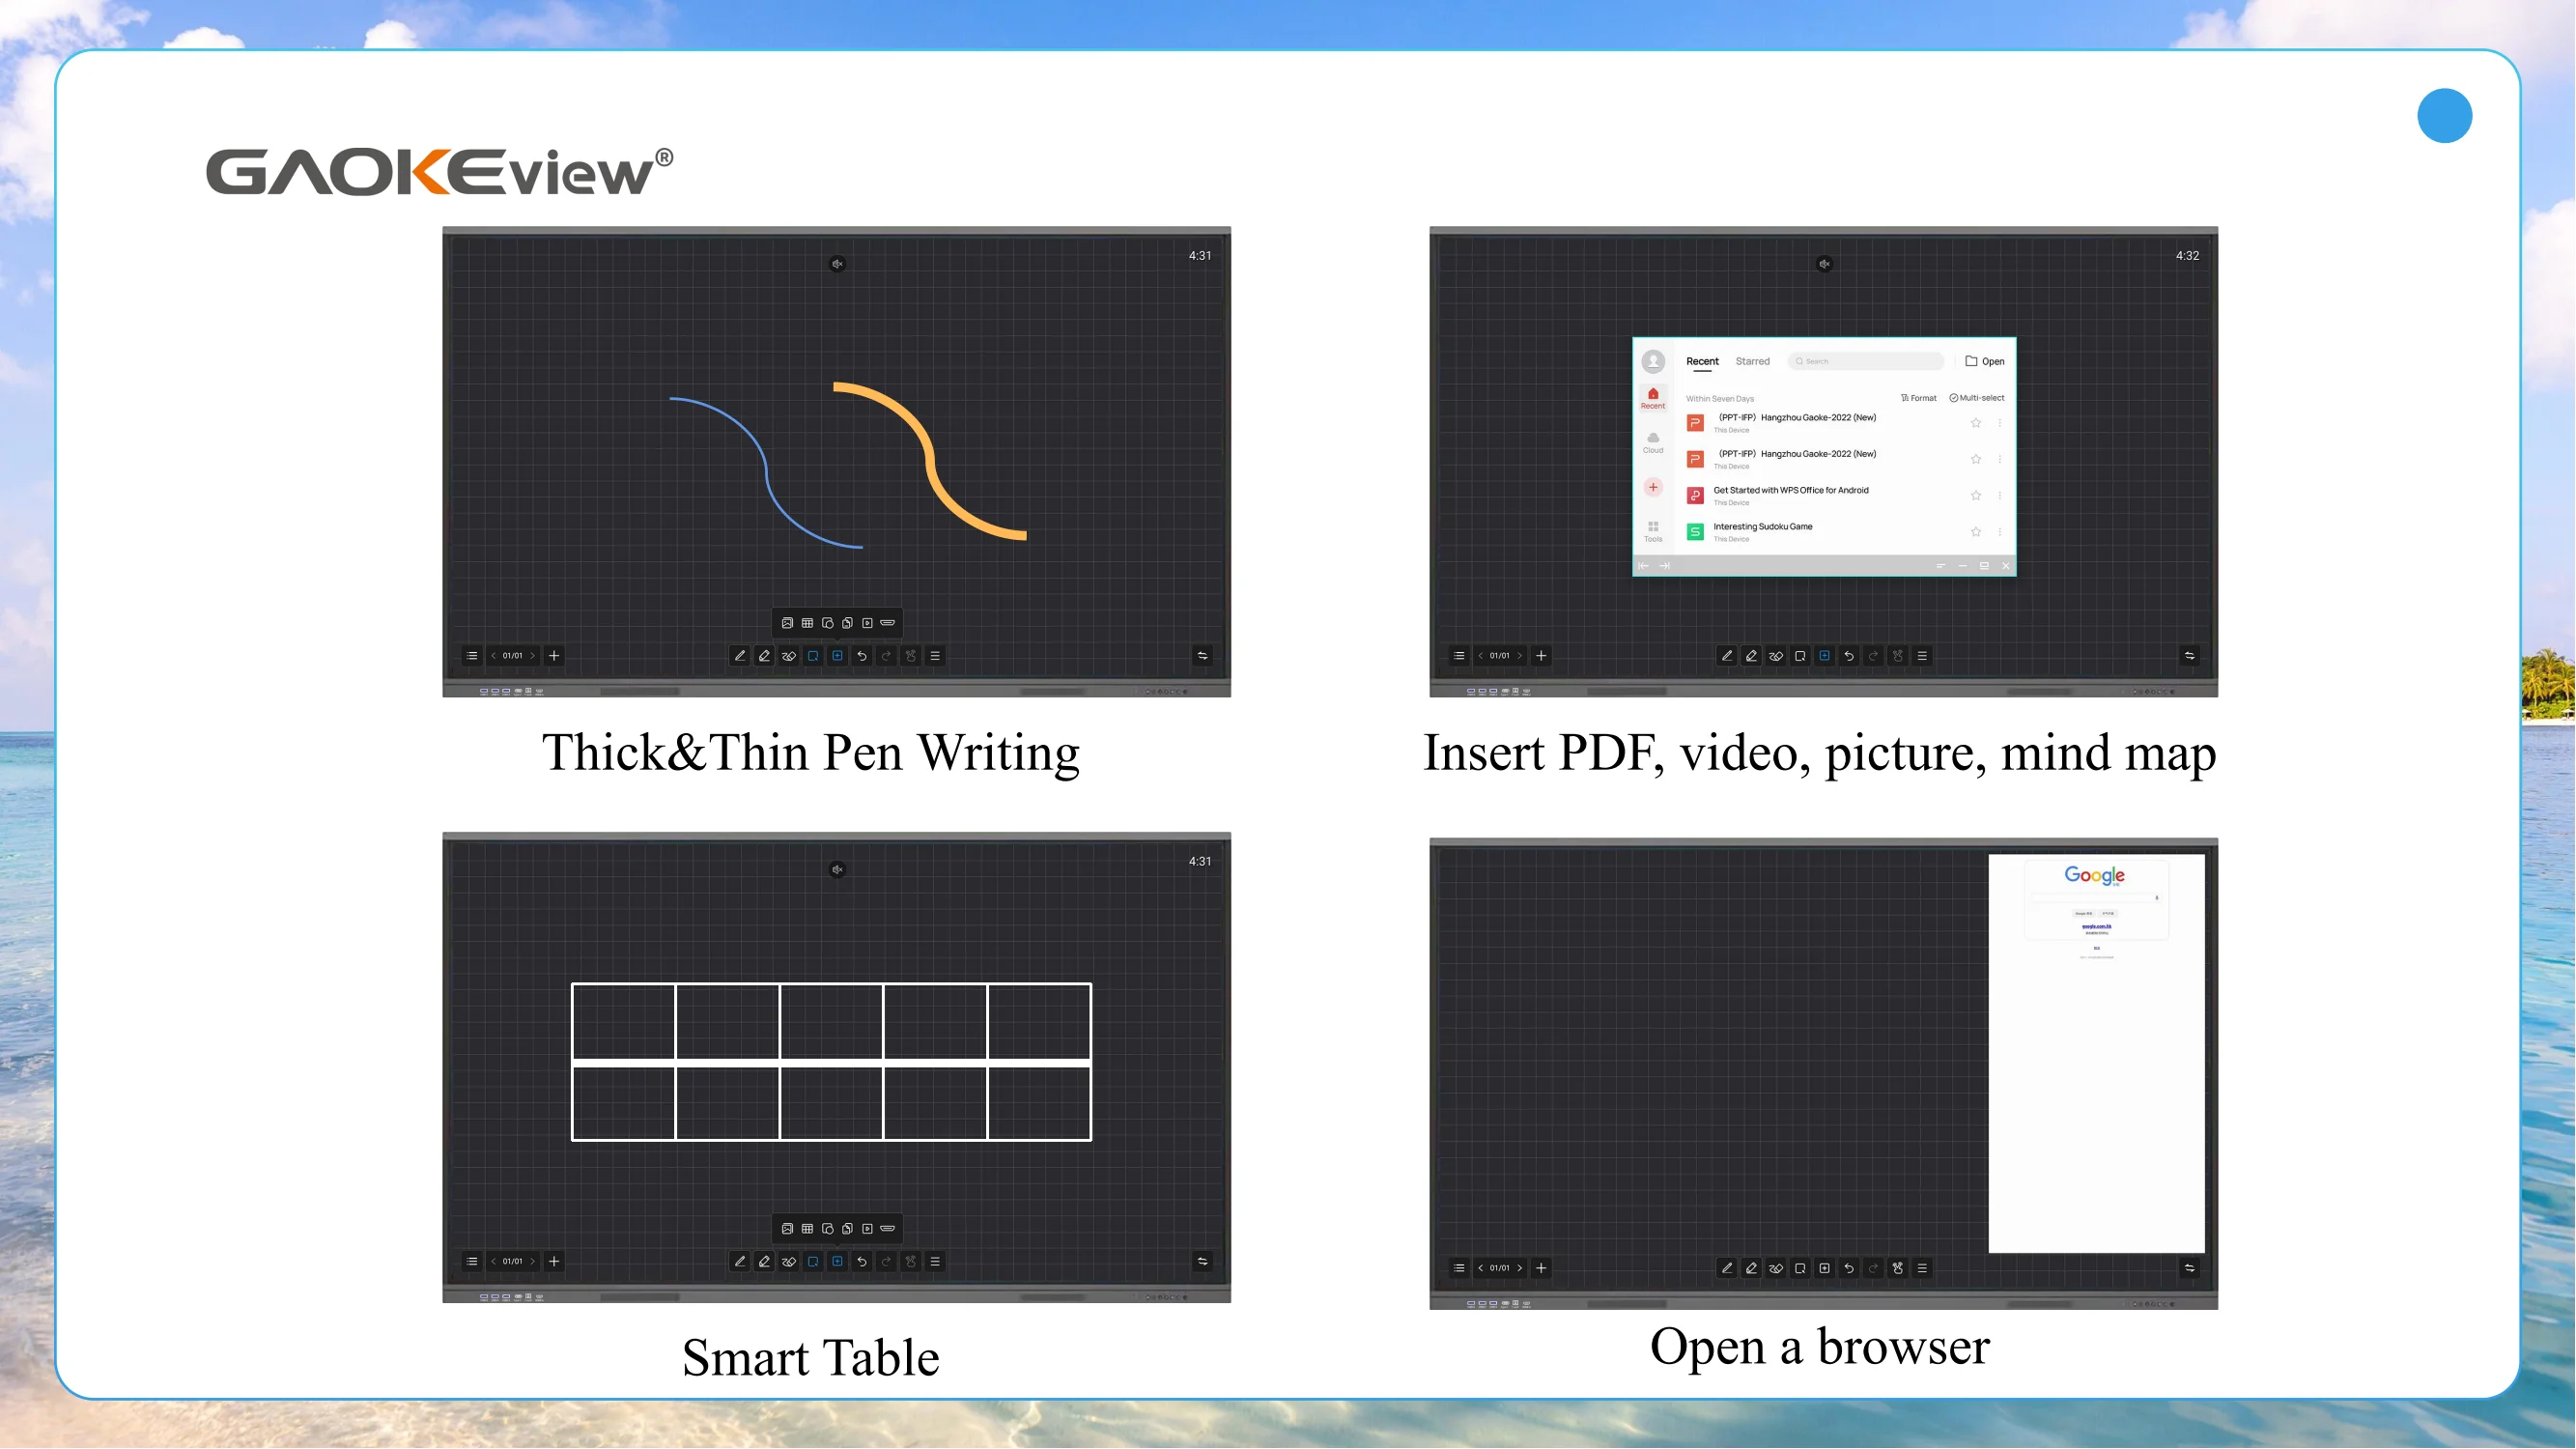Select the Recent tab in WPS window

(1702, 361)
